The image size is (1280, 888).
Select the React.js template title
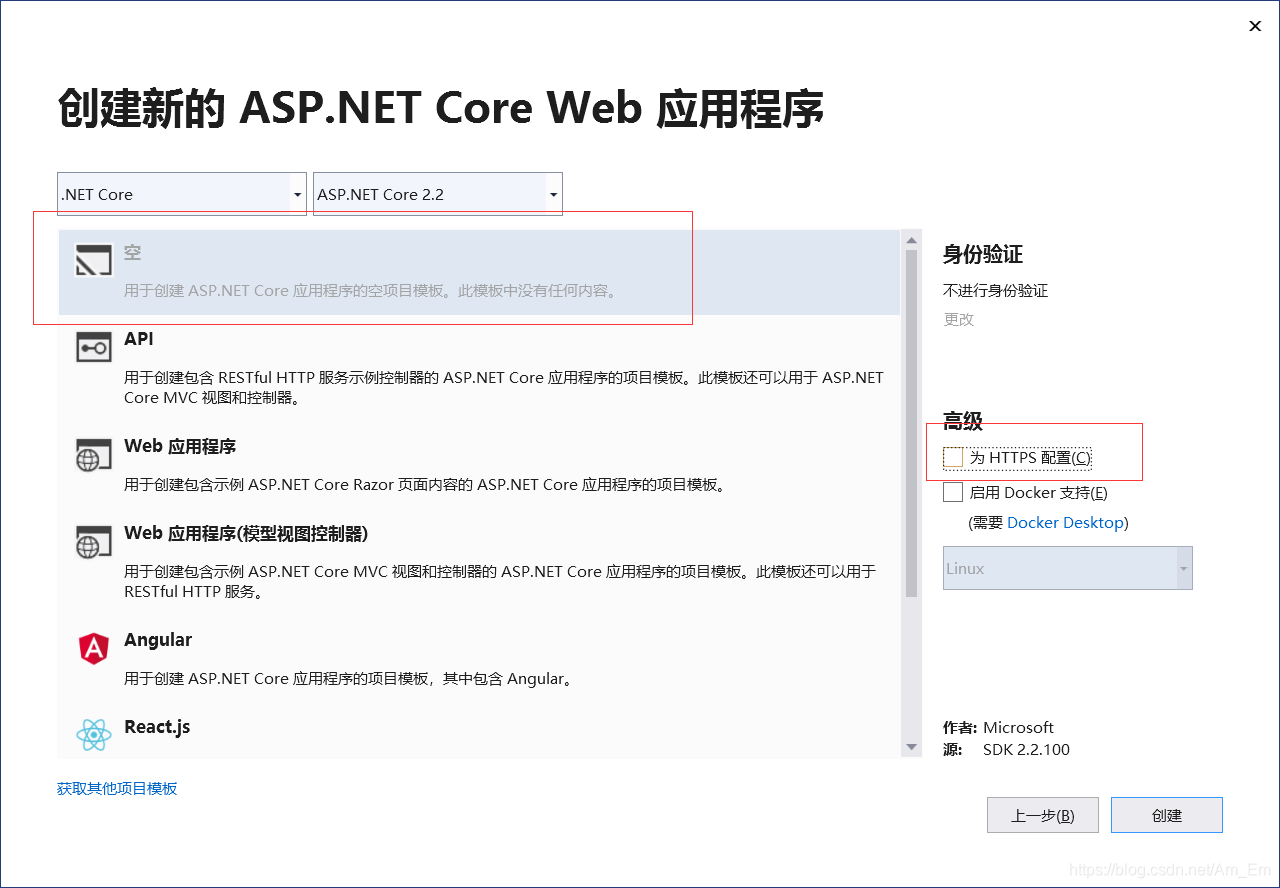157,727
